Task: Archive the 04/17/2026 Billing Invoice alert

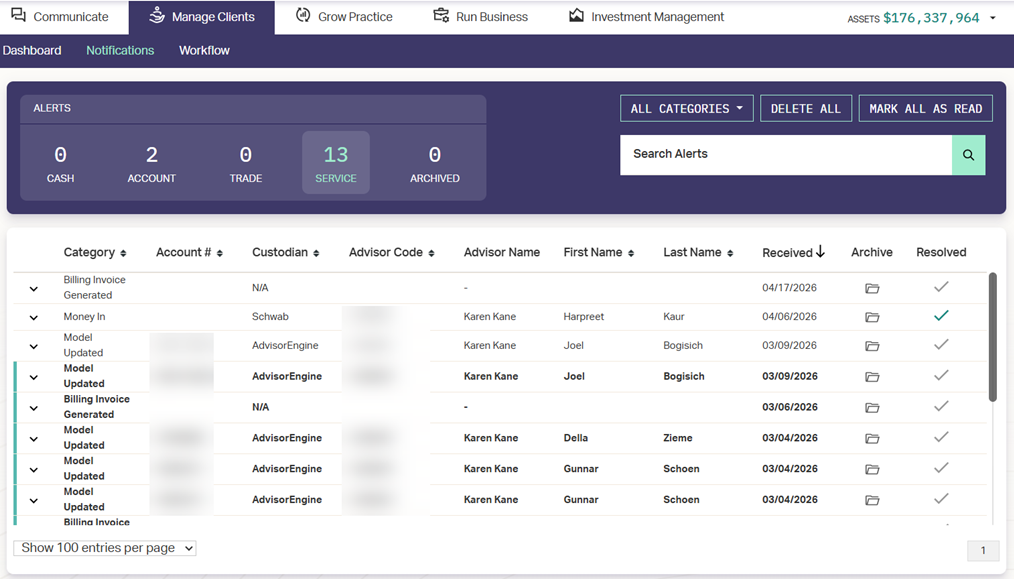Action: [872, 288]
